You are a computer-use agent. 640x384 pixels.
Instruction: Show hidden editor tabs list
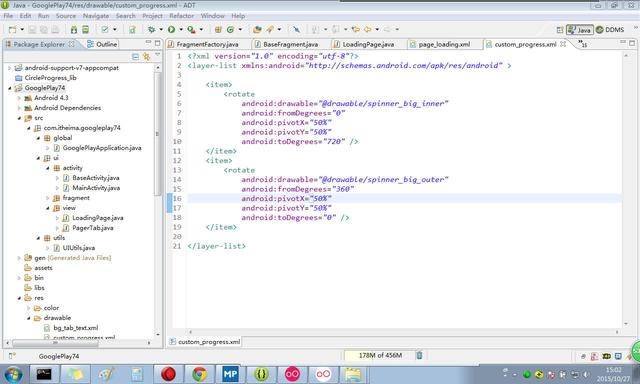point(582,44)
